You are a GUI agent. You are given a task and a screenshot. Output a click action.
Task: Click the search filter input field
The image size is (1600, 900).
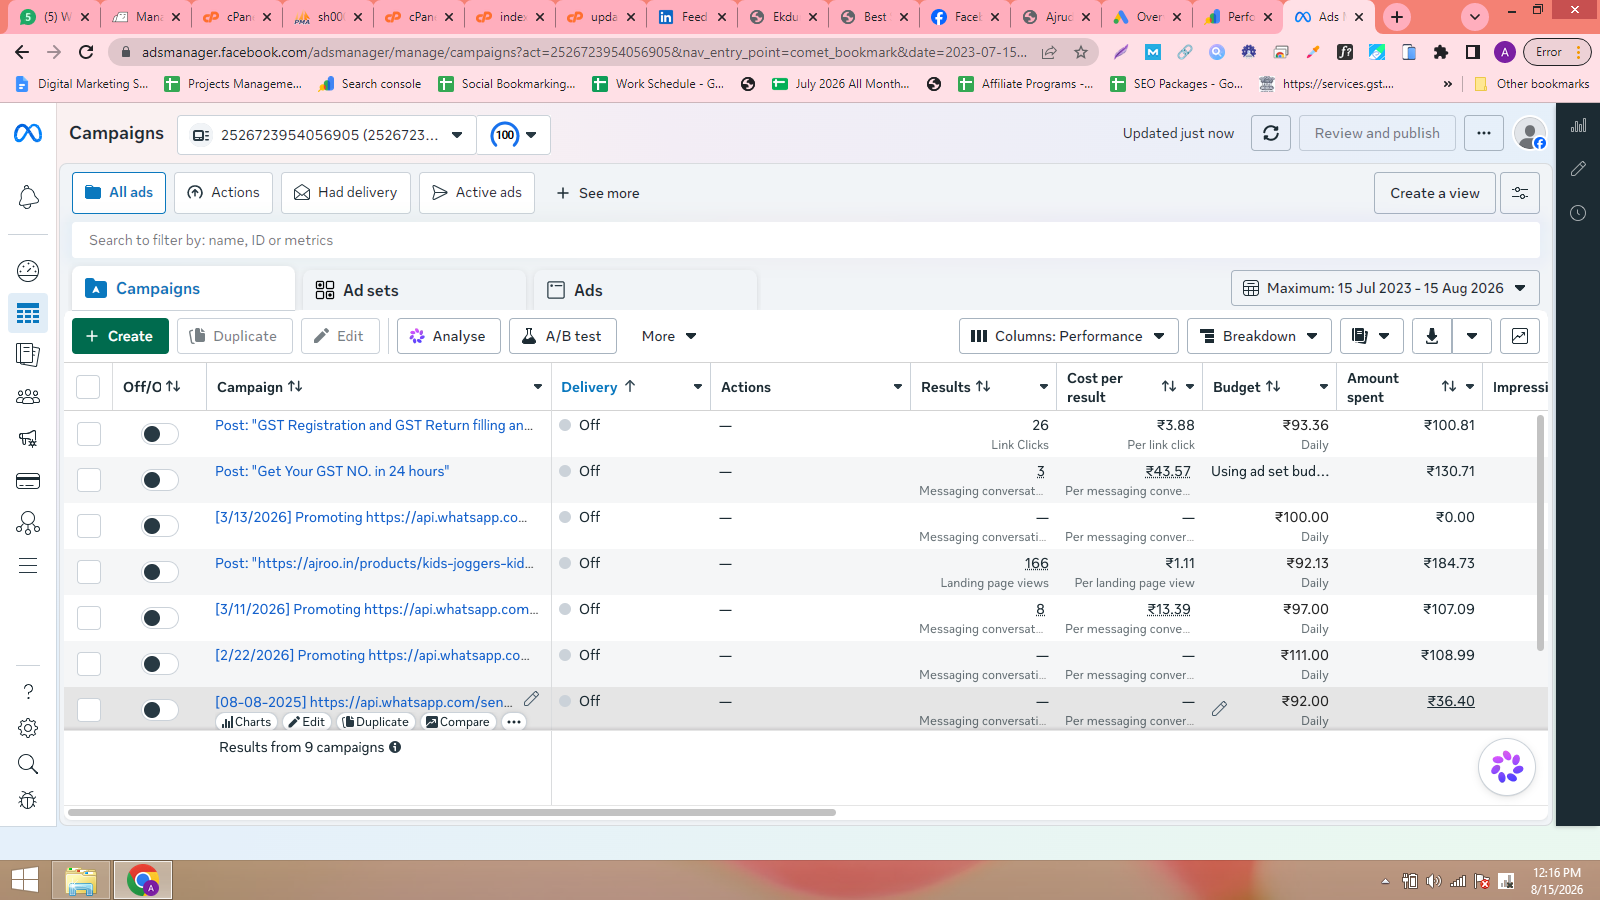(x=806, y=240)
